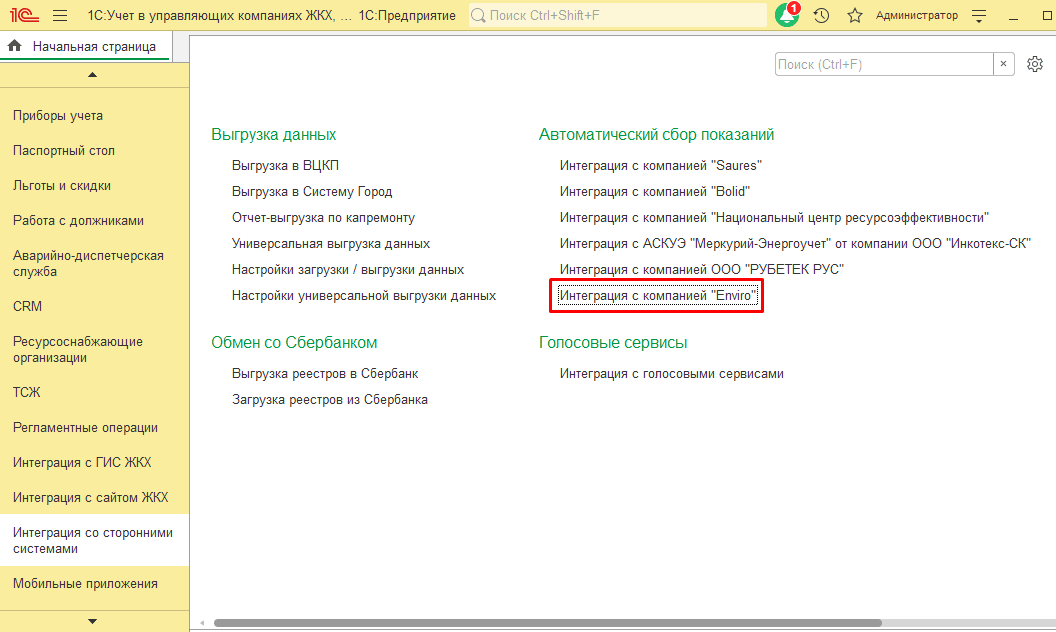The height and width of the screenshot is (632, 1056).
Task: Open the settings gear icon
Action: click(x=1034, y=64)
